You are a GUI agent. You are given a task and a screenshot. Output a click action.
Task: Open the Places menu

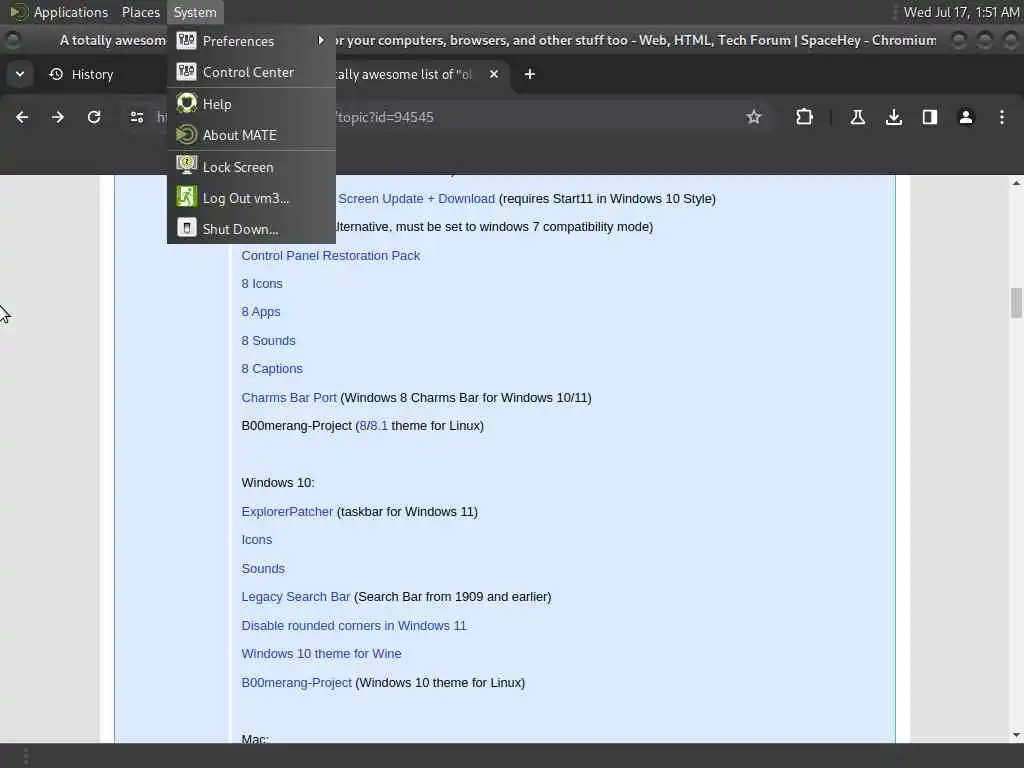(141, 12)
